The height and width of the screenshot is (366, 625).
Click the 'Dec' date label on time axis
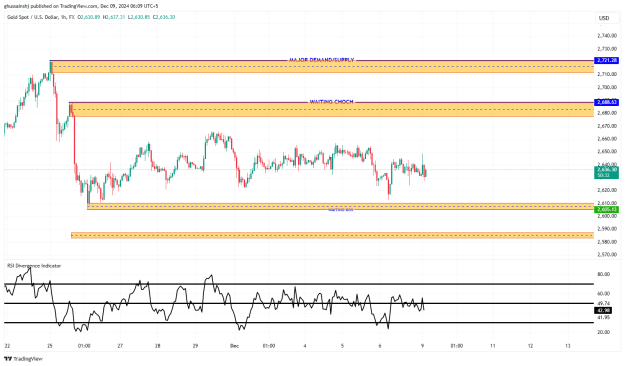(234, 346)
